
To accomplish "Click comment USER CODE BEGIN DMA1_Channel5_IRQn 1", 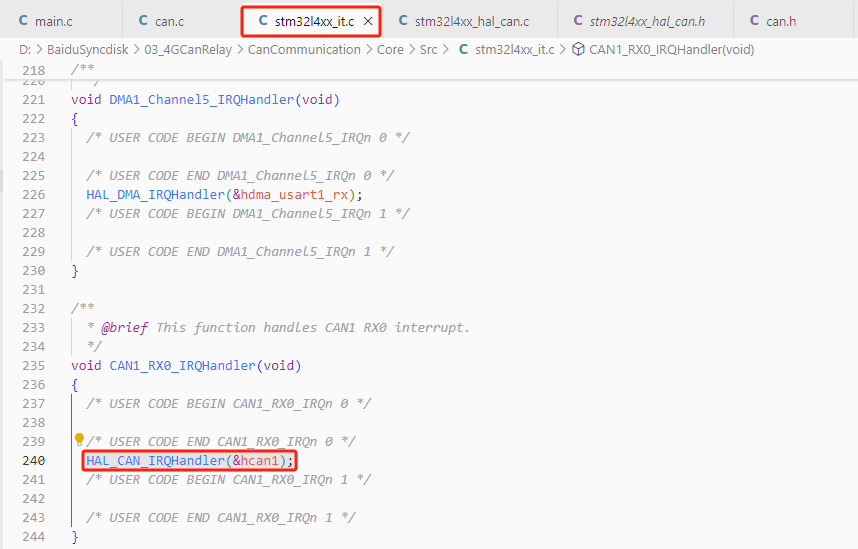I will pos(248,214).
